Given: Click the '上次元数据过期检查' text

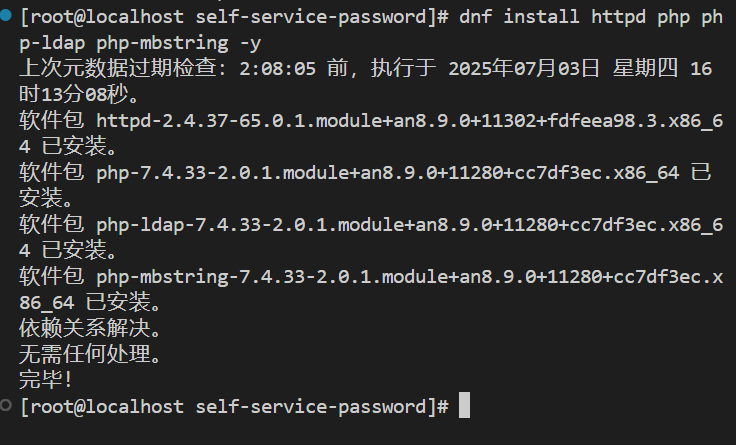Looking at the screenshot, I should click(x=117, y=69).
